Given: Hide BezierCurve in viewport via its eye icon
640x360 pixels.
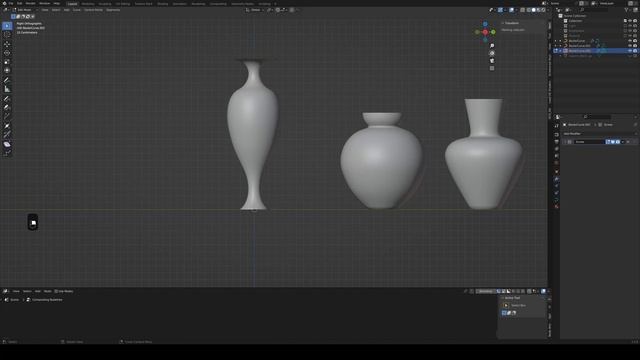Looking at the screenshot, I should 630,41.
